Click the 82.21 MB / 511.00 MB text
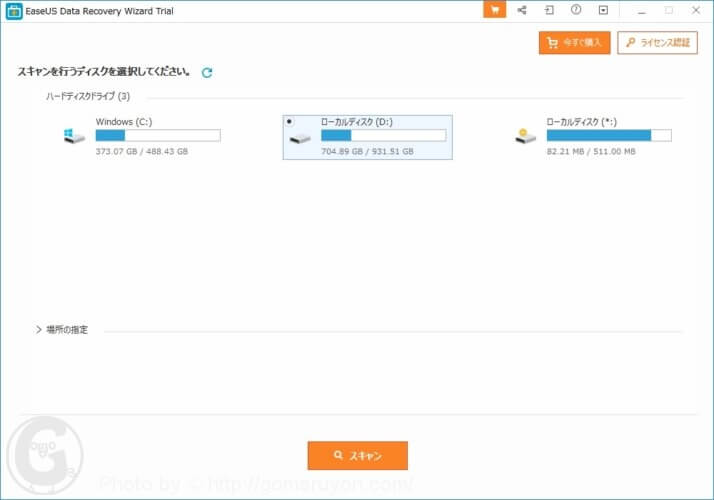The image size is (714, 500). (591, 152)
